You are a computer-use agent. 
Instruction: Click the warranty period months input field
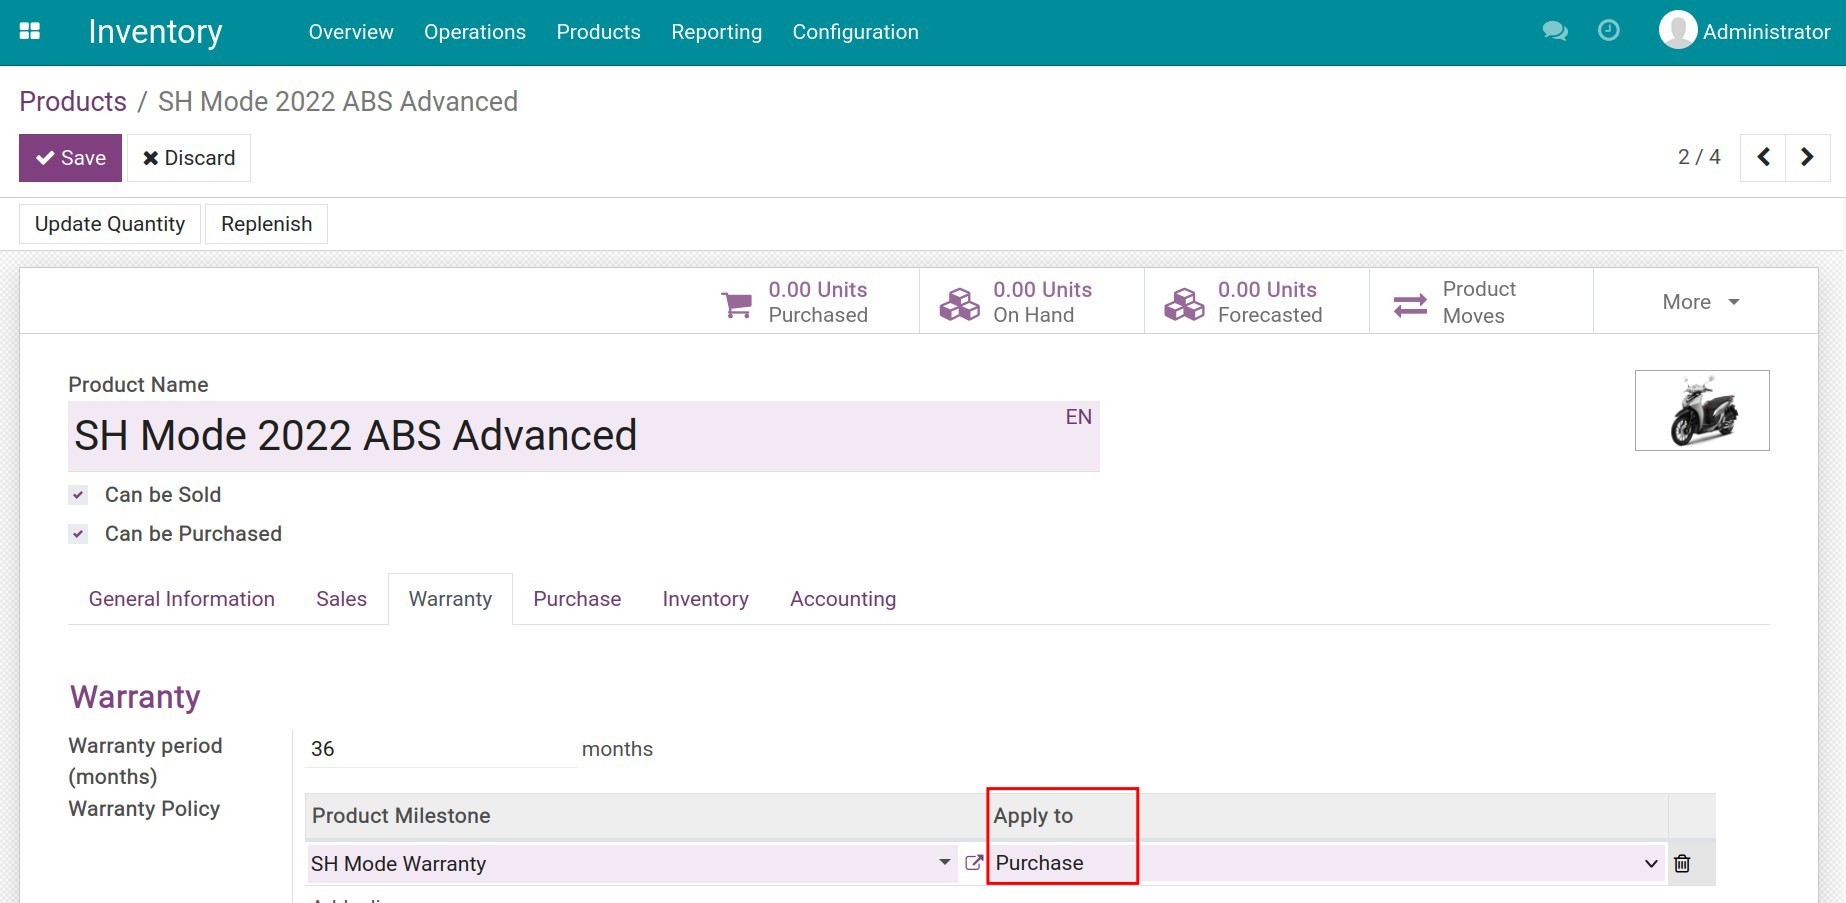440,749
